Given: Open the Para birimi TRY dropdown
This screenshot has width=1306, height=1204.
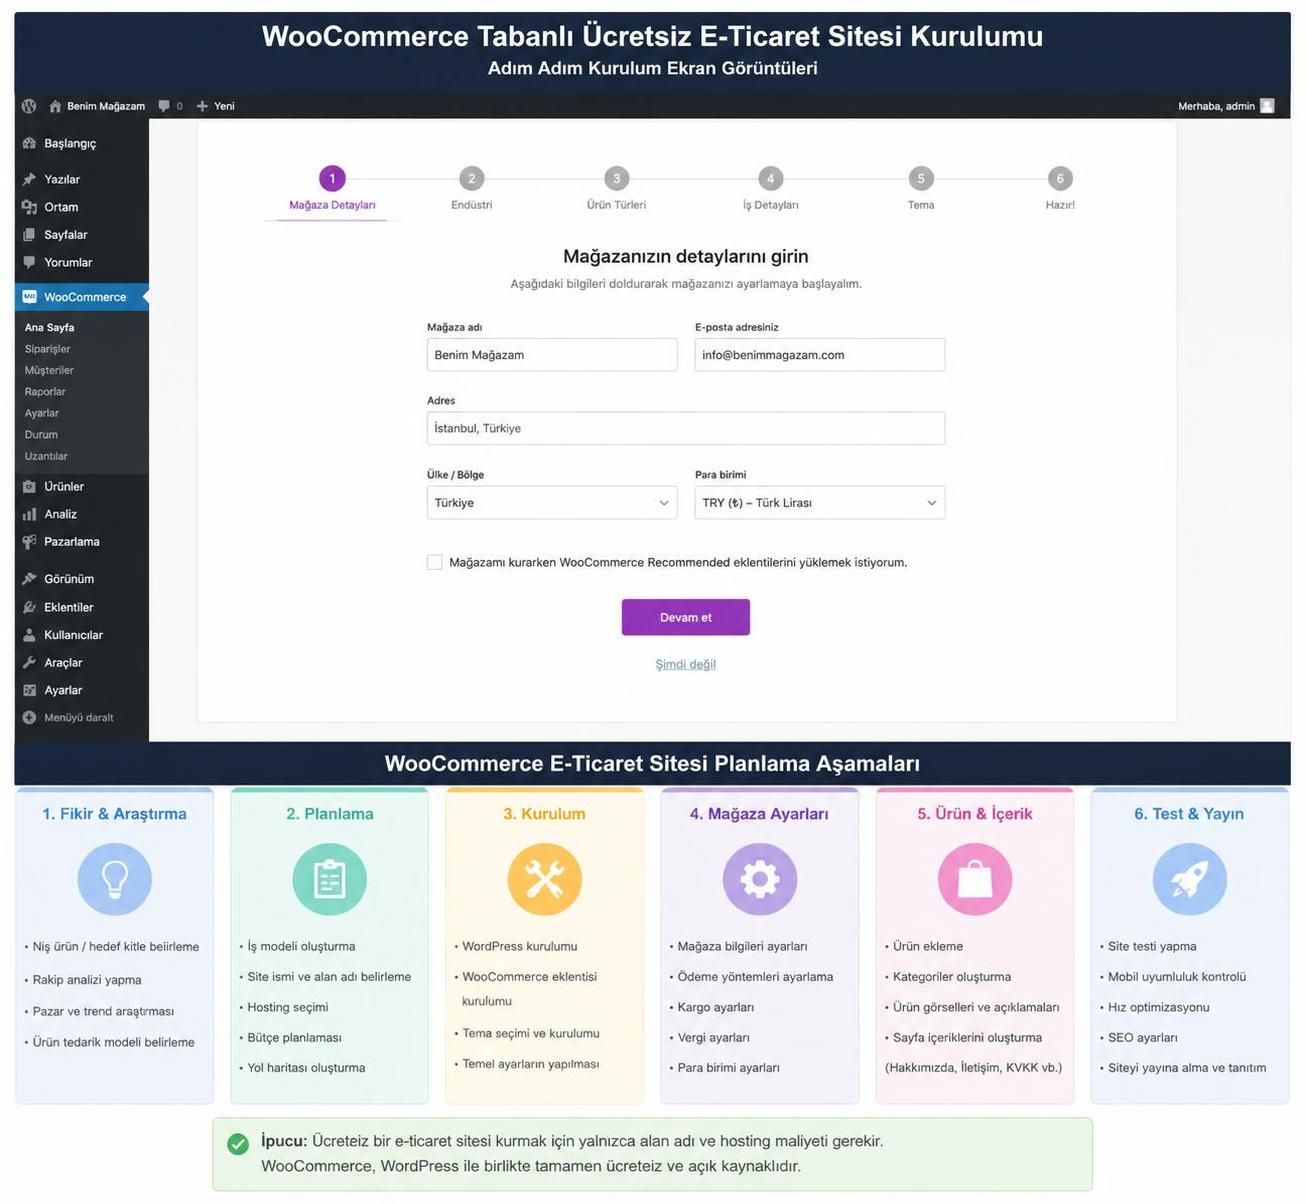Looking at the screenshot, I should coord(820,503).
